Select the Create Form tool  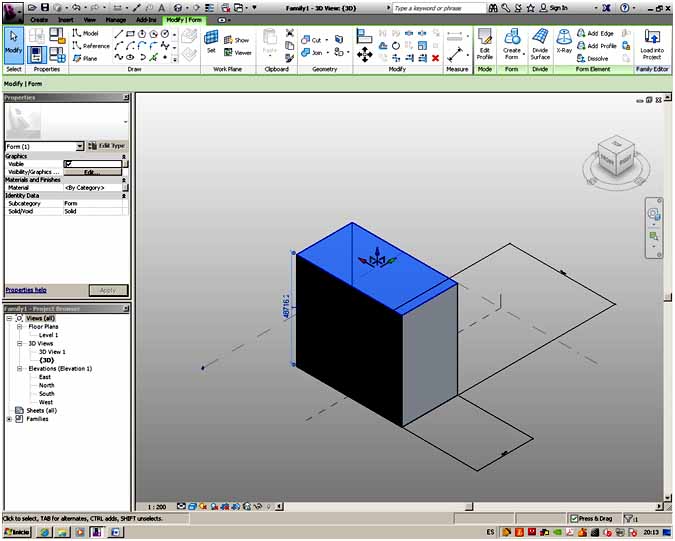pos(511,44)
